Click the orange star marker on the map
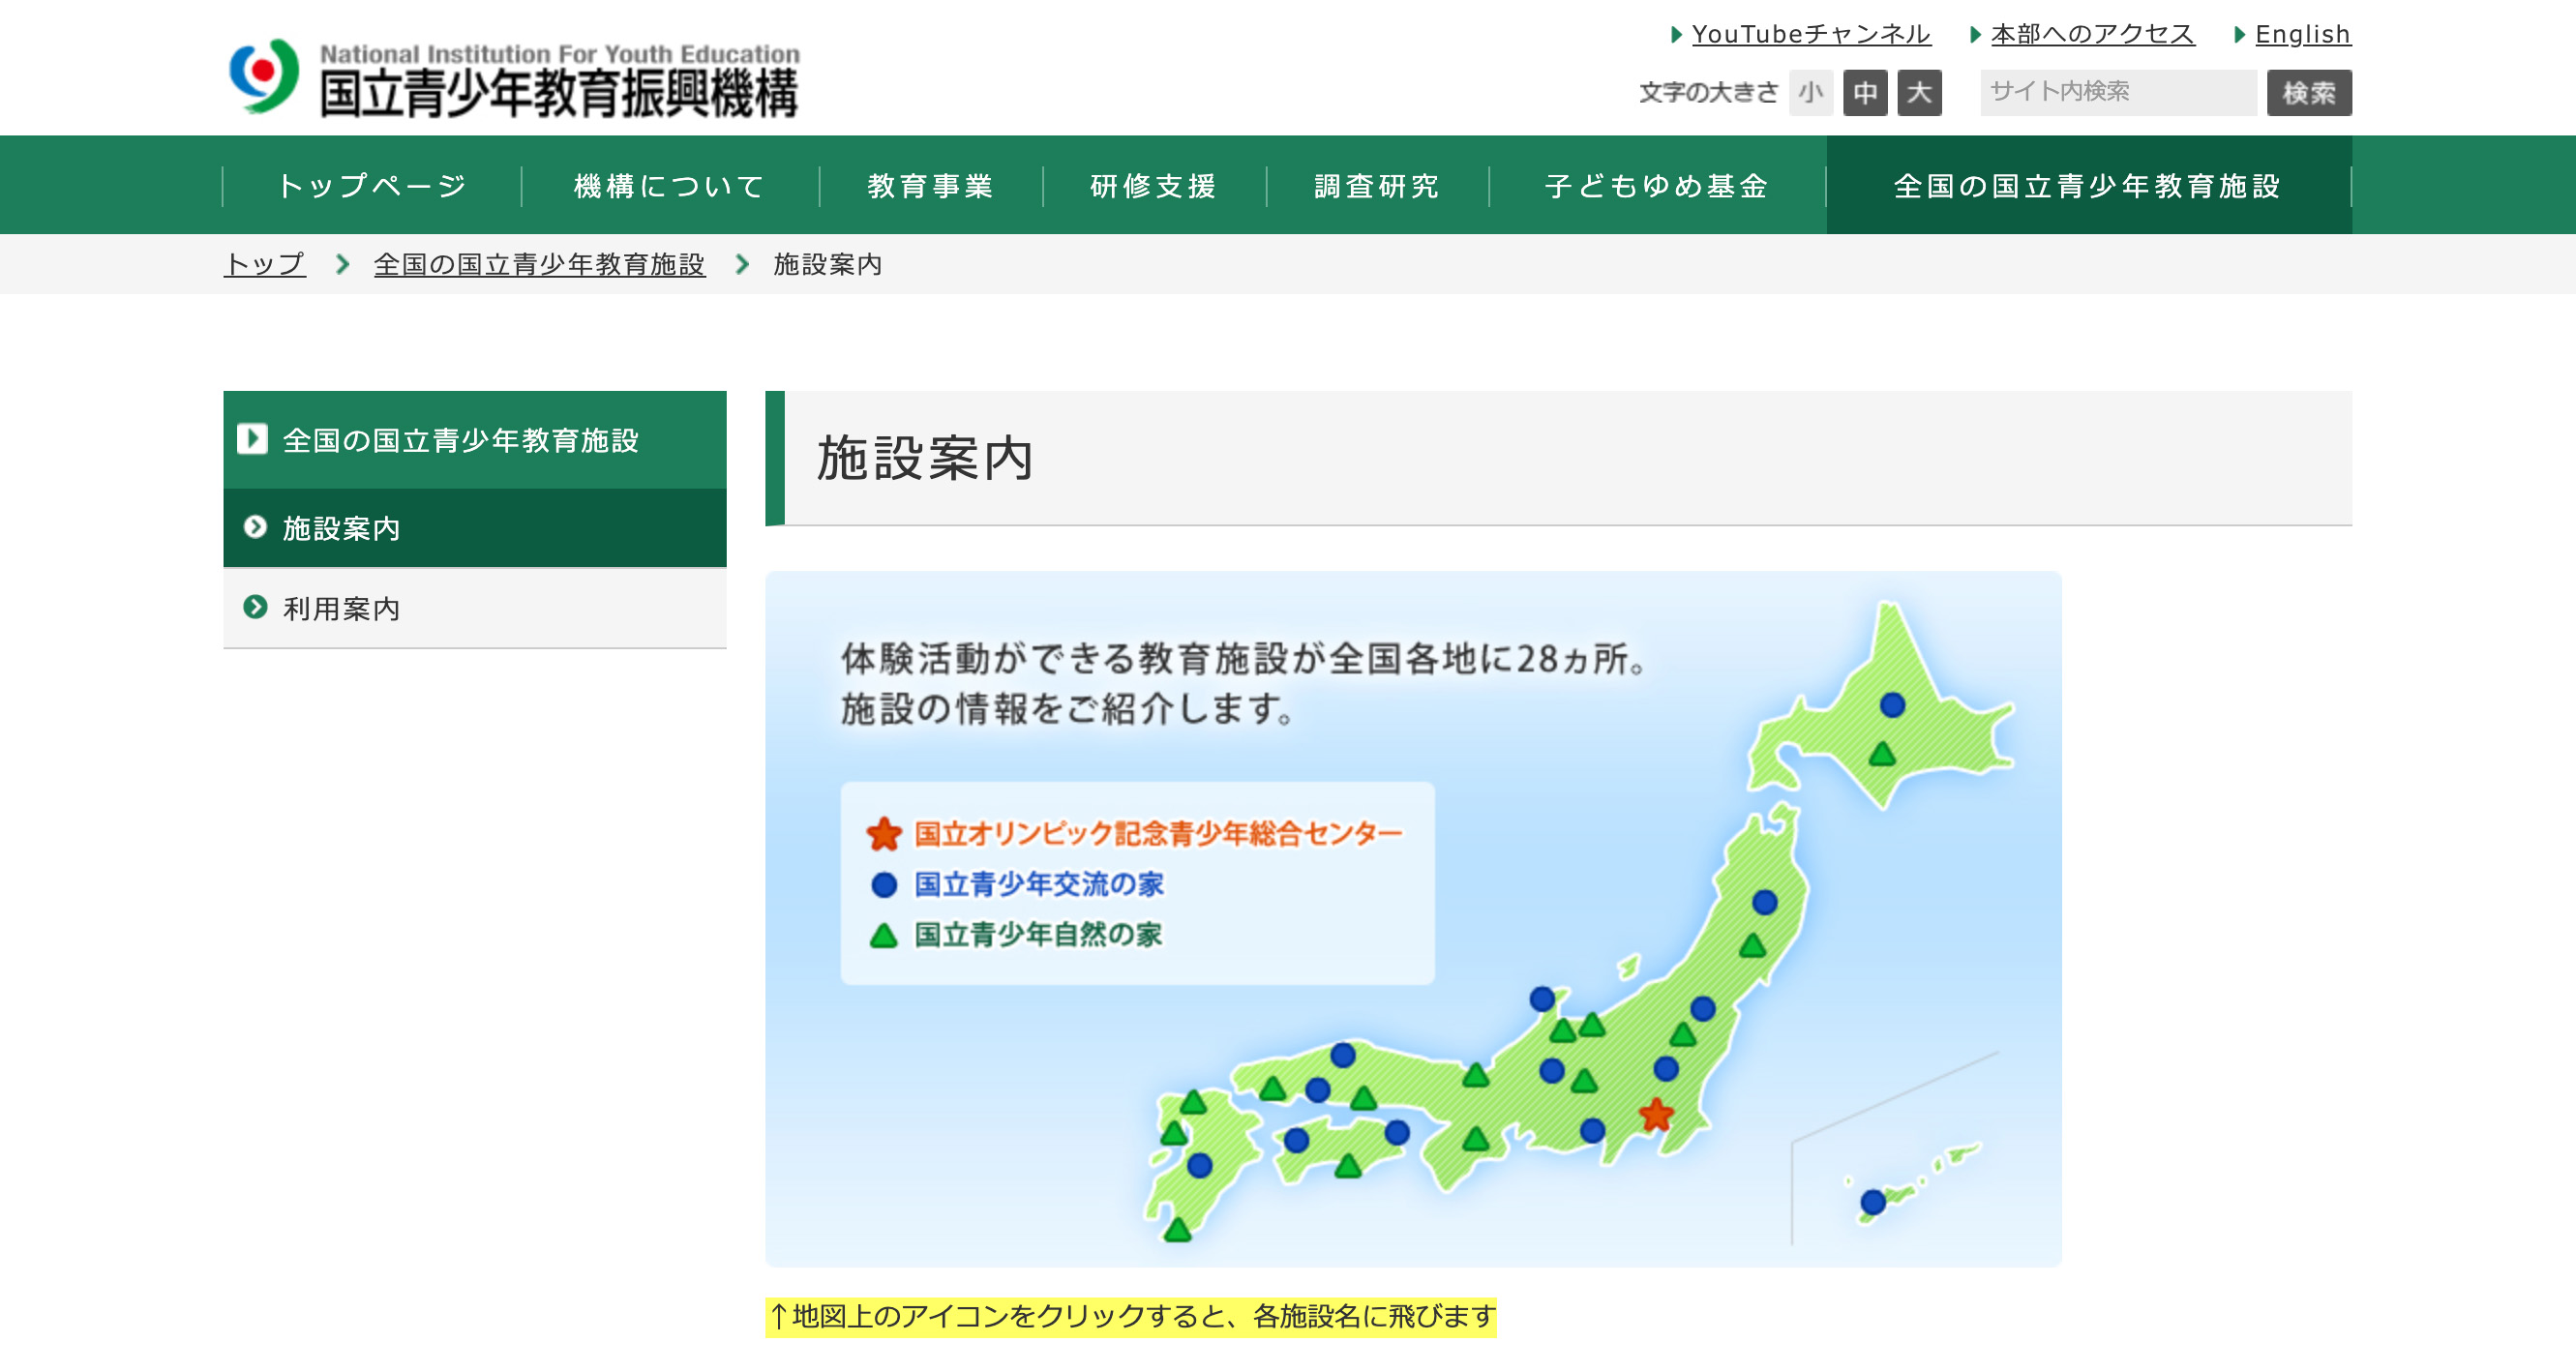This screenshot has width=2576, height=1372. [1656, 1114]
